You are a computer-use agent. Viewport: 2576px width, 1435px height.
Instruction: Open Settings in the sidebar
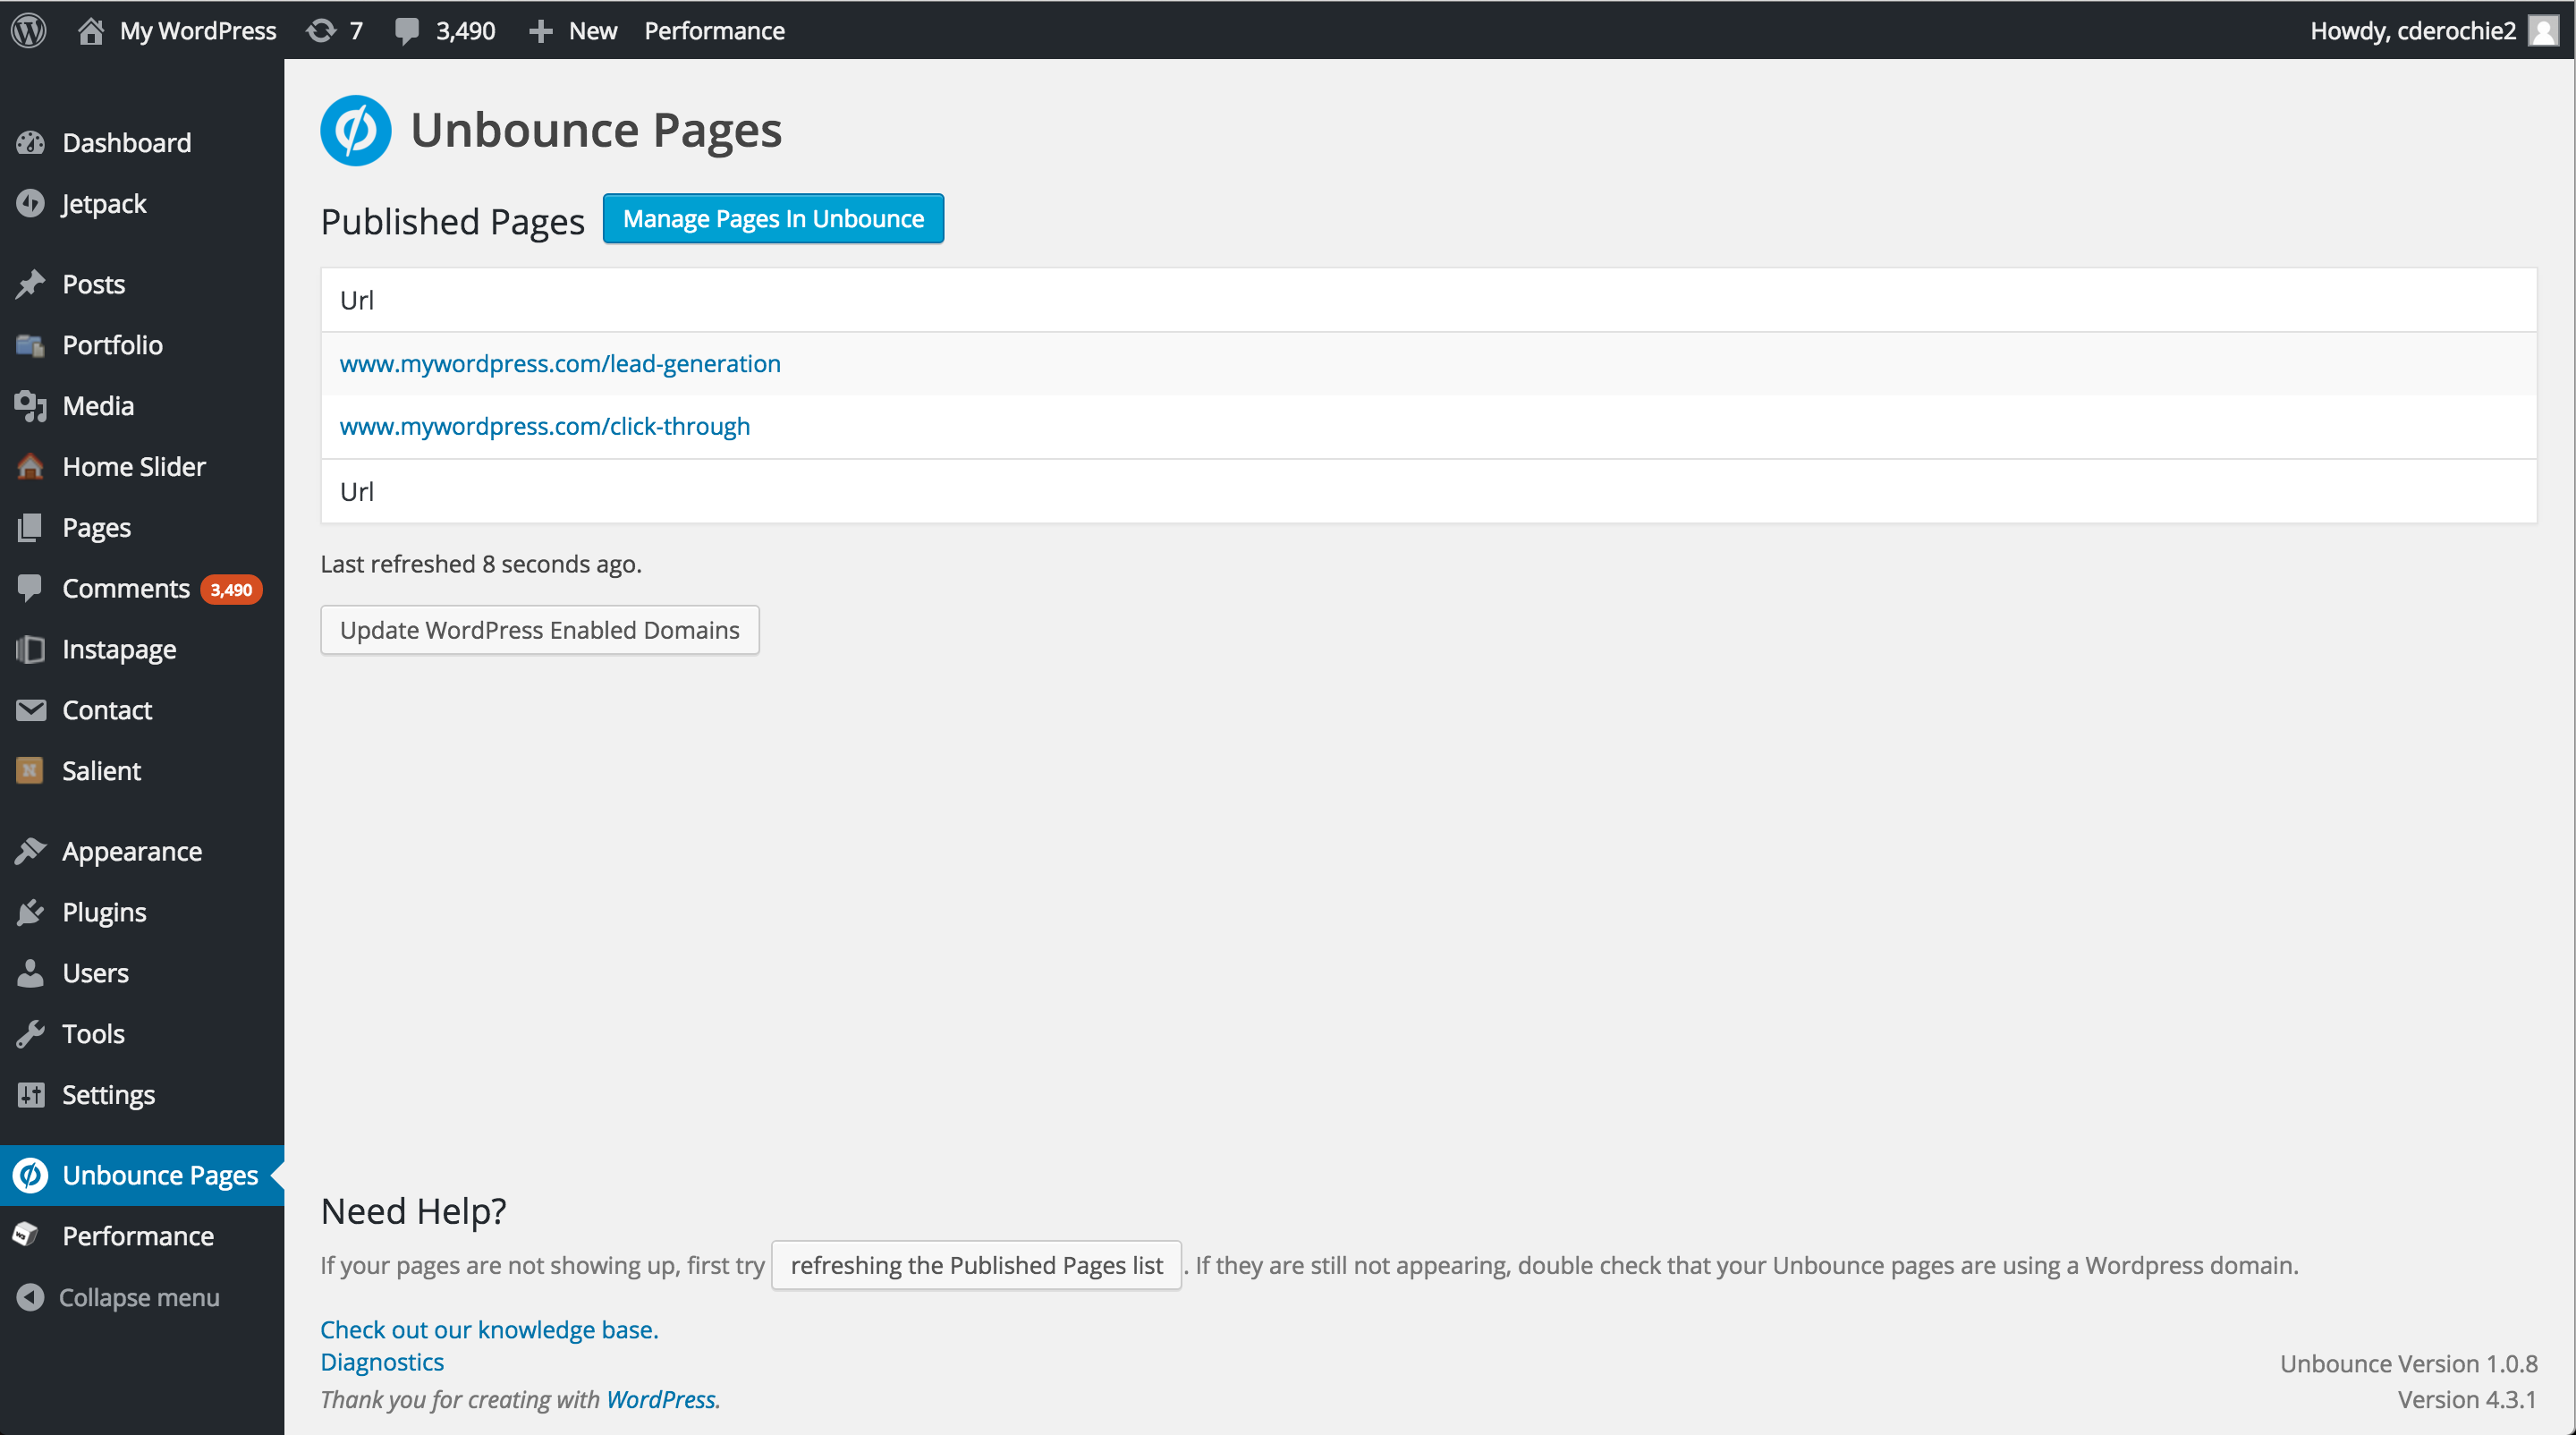point(108,1096)
